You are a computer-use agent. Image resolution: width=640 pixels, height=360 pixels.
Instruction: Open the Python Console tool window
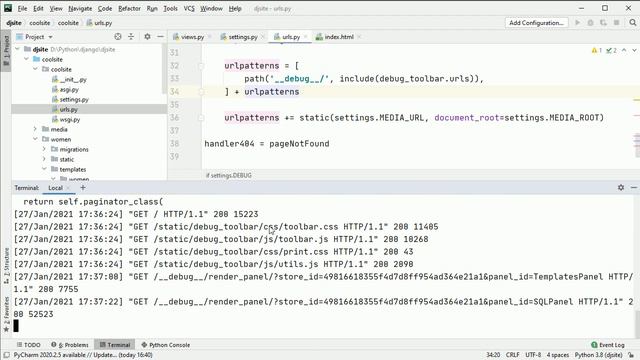click(165, 345)
